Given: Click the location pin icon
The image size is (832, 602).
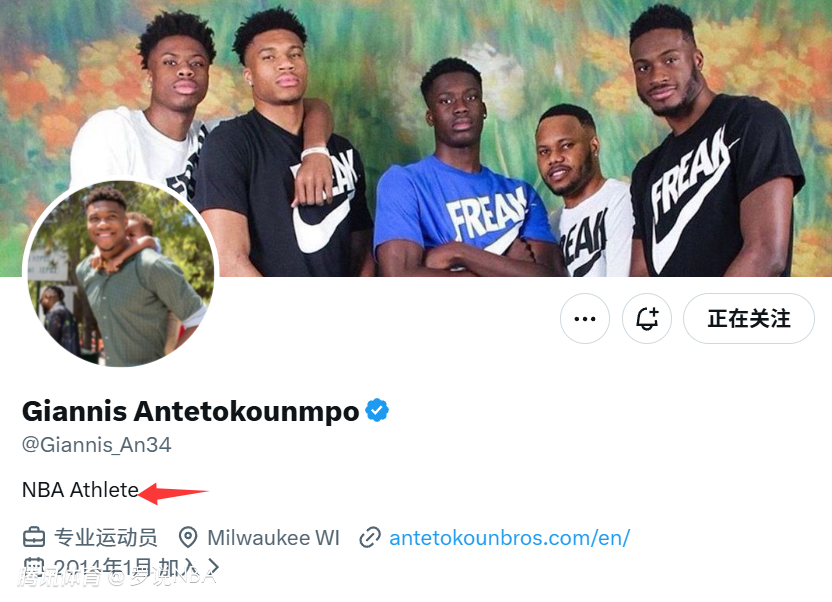Looking at the screenshot, I should click(188, 538).
